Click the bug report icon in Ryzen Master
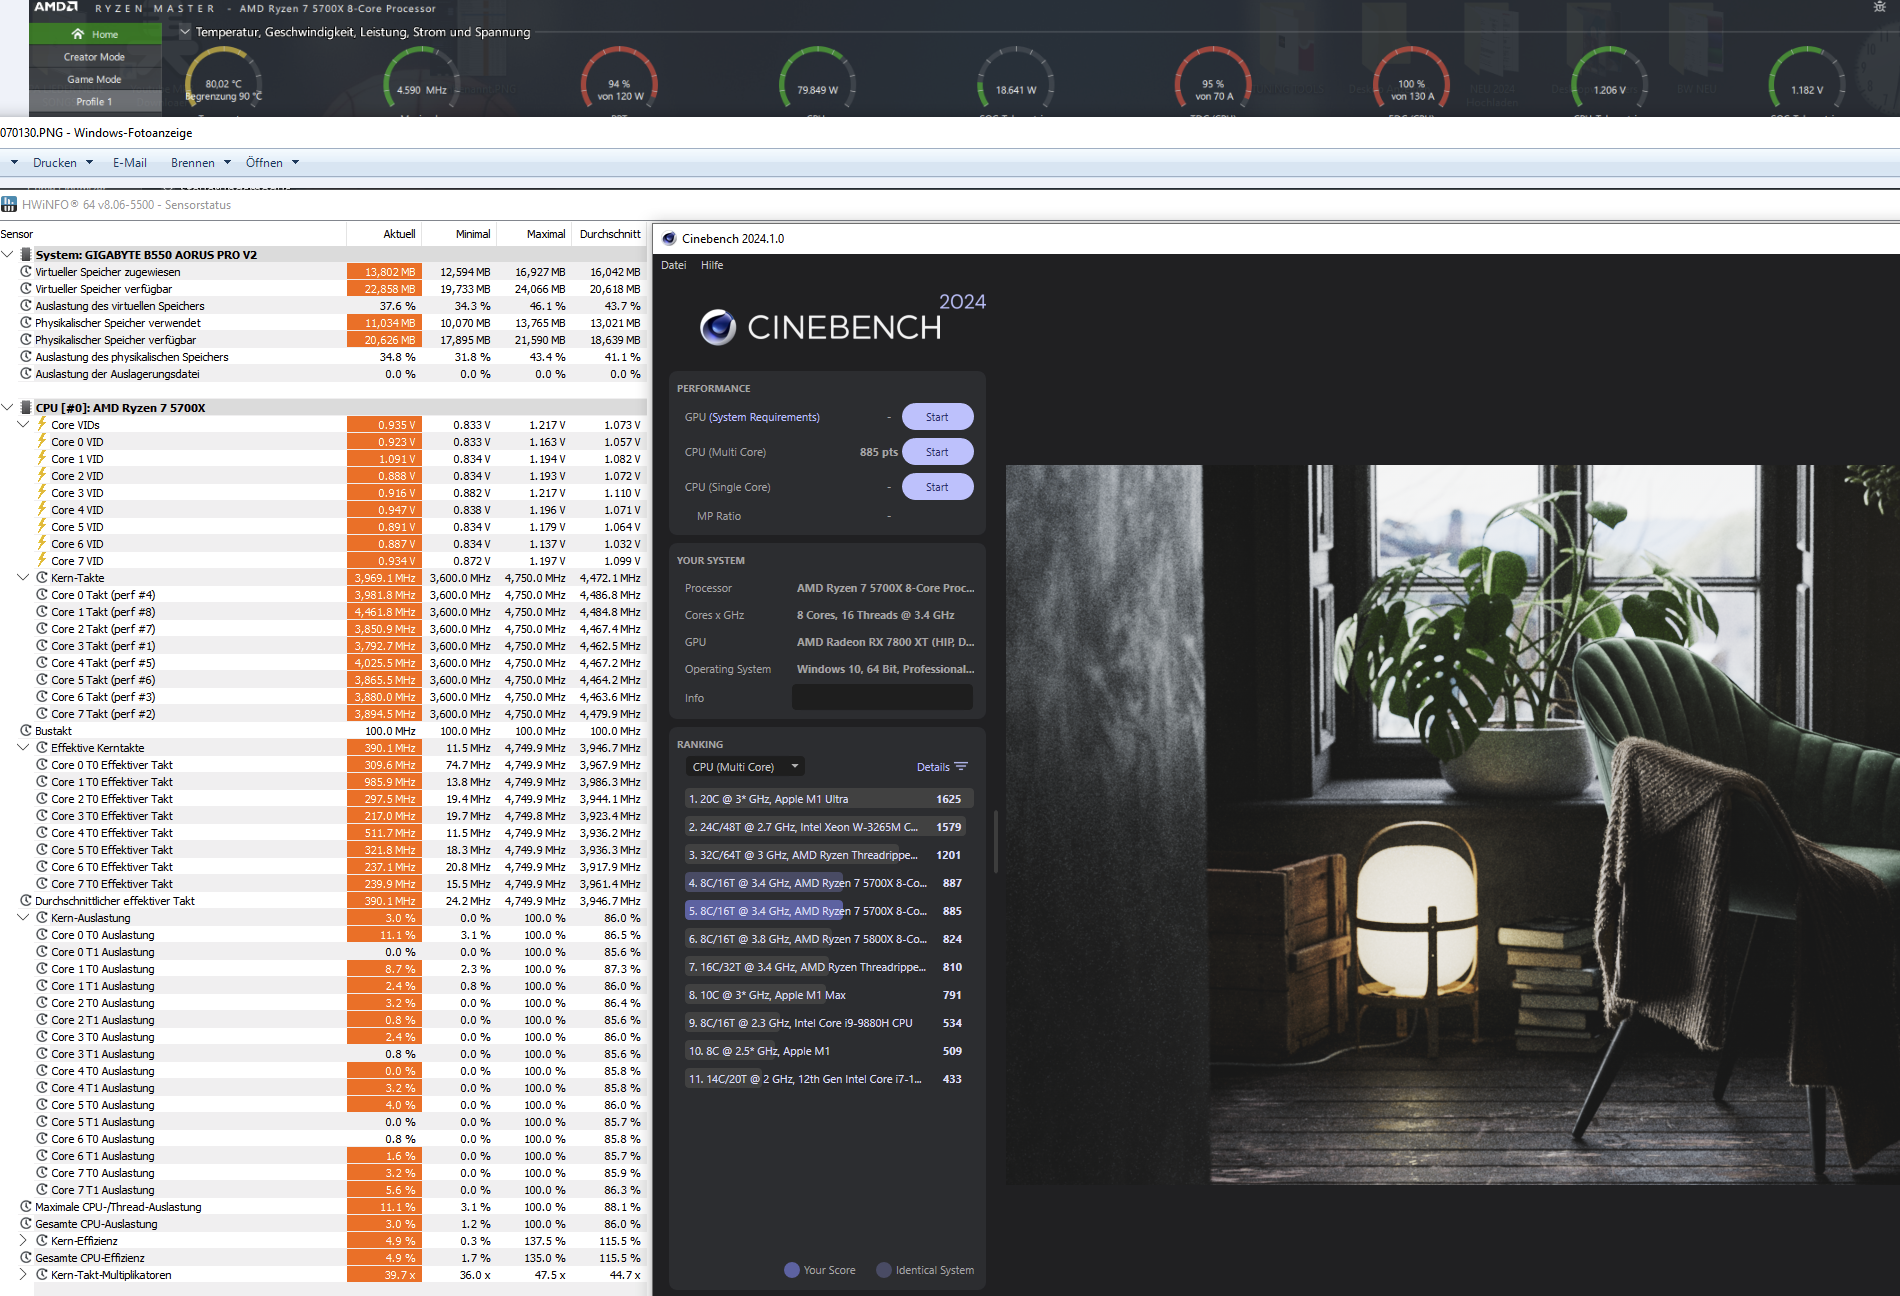The height and width of the screenshot is (1296, 1900). tap(1879, 7)
